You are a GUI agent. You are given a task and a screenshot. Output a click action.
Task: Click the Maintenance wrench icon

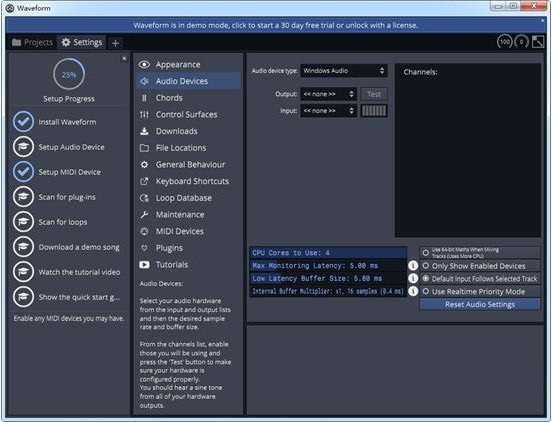click(x=144, y=215)
